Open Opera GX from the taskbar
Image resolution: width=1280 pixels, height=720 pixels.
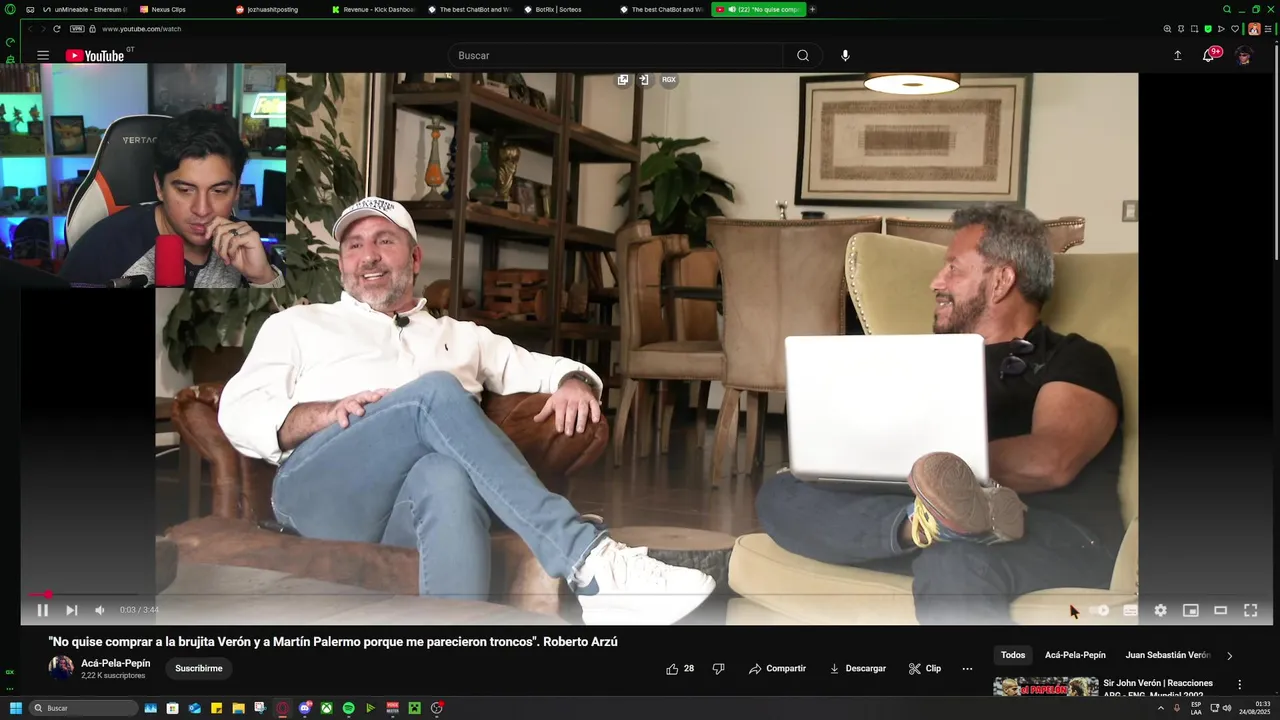click(x=282, y=708)
